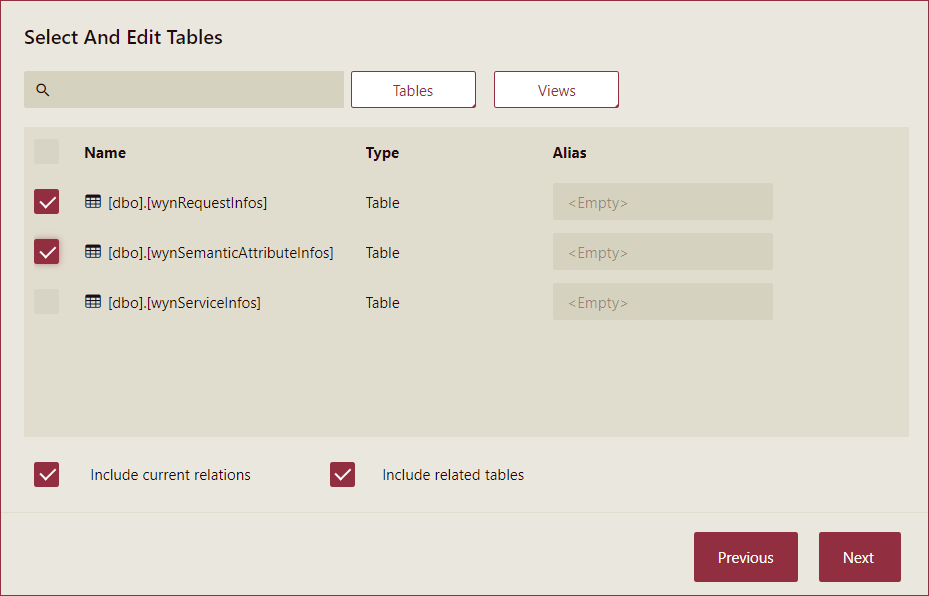Screen dimensions: 929x596
Task: Toggle the select-all checkbox in header
Action: point(46,151)
